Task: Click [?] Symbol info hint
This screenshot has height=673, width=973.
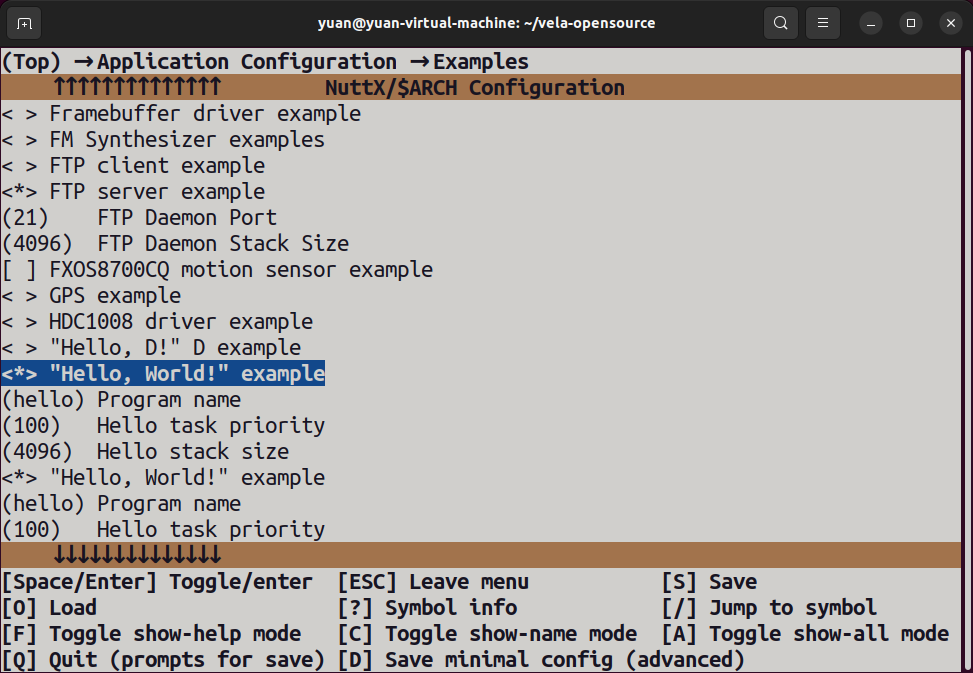Action: tap(428, 608)
